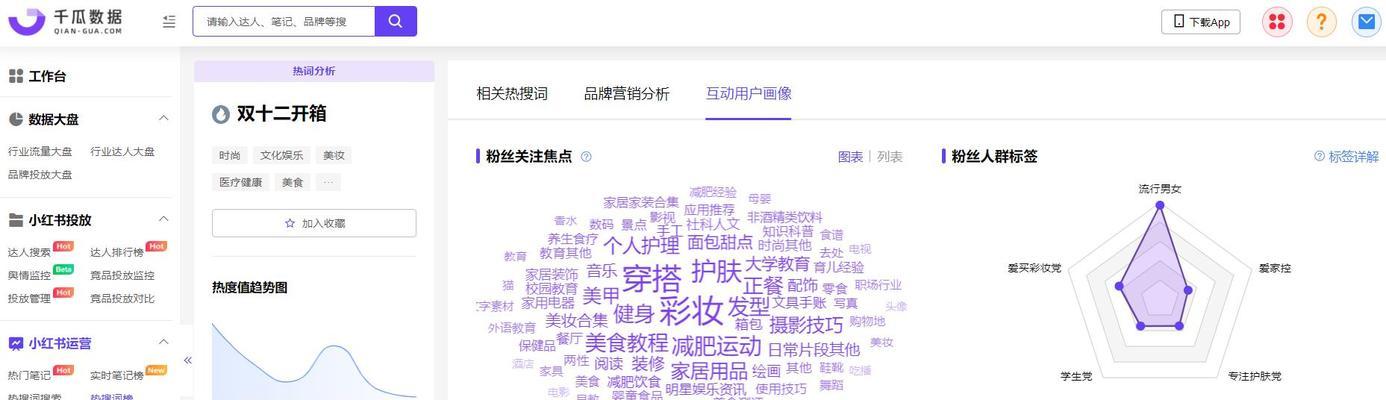Image resolution: width=1386 pixels, height=400 pixels.
Task: Click the star icon in 加入收藏
Action: [x=290, y=223]
